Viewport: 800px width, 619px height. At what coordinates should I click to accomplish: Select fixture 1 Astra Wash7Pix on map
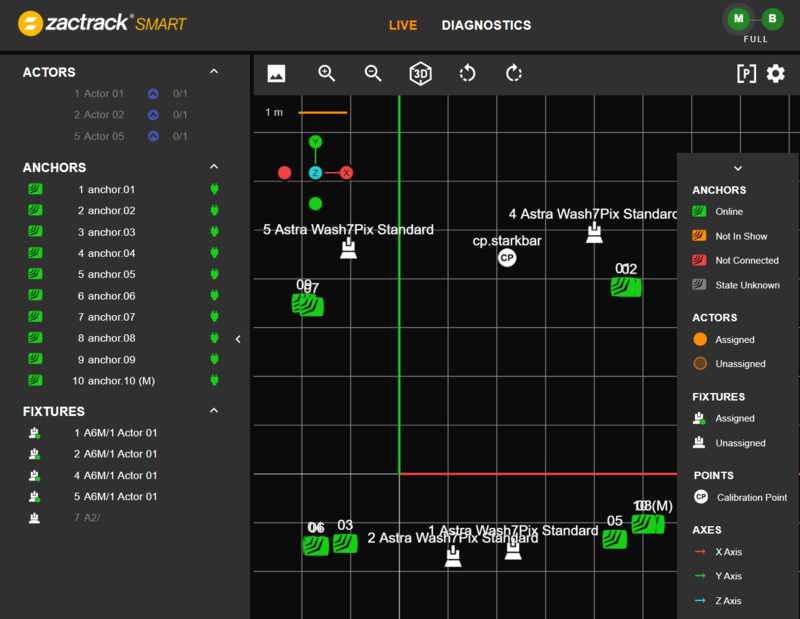[x=513, y=550]
